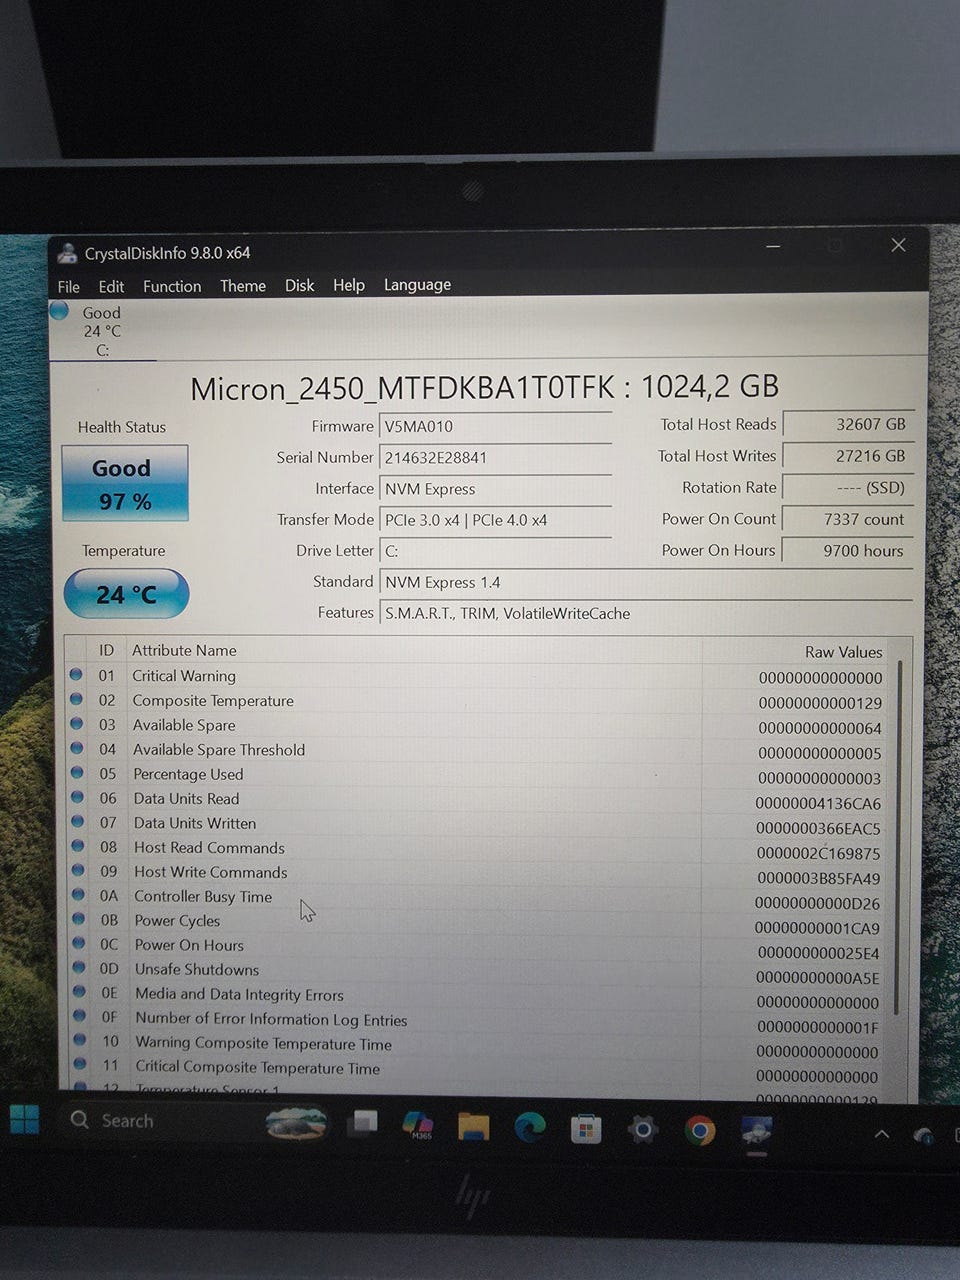Open the Theme menu
The image size is (960, 1280).
[x=243, y=286]
